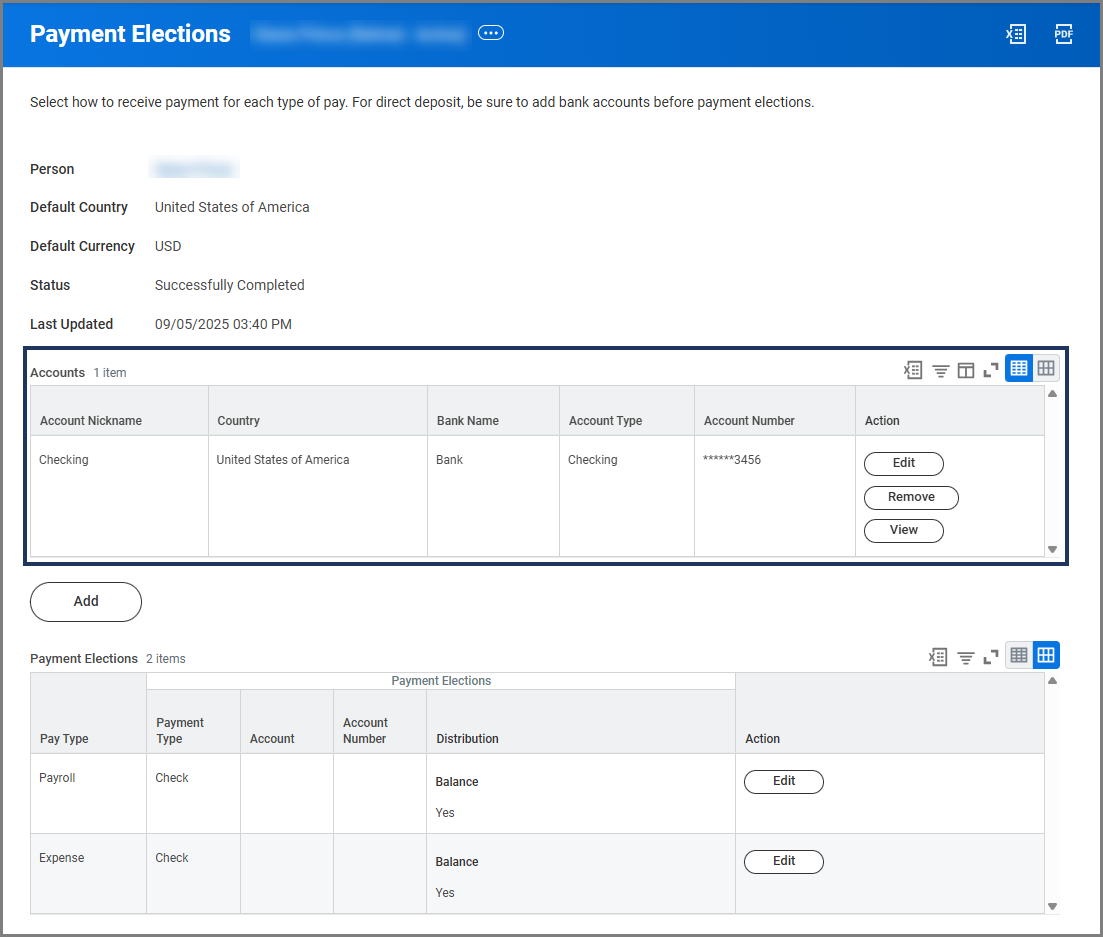Viewport: 1103px width, 937px height.
Task: Edit the Payroll payment election
Action: click(x=784, y=782)
